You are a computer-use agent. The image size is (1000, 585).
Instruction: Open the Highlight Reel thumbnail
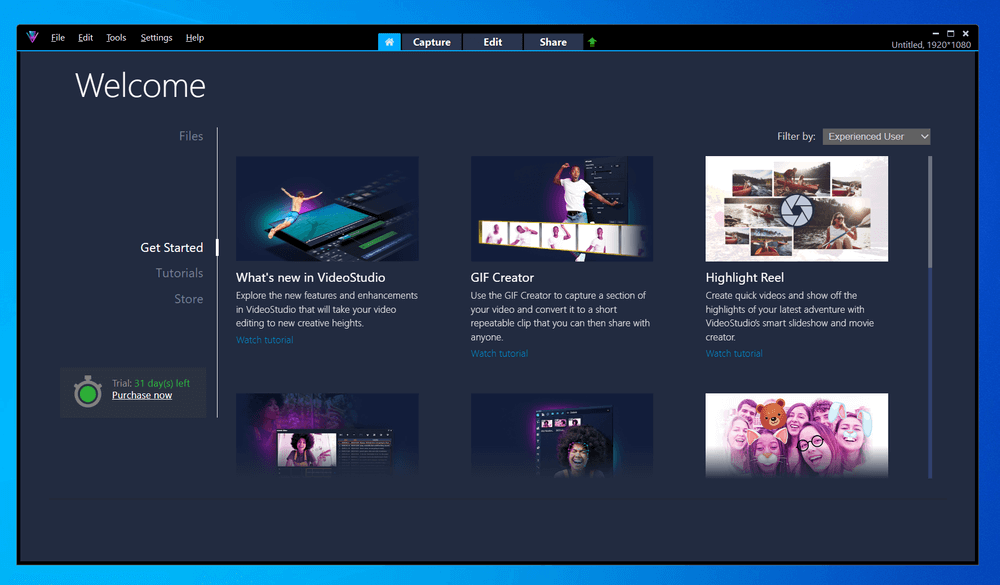pos(797,209)
